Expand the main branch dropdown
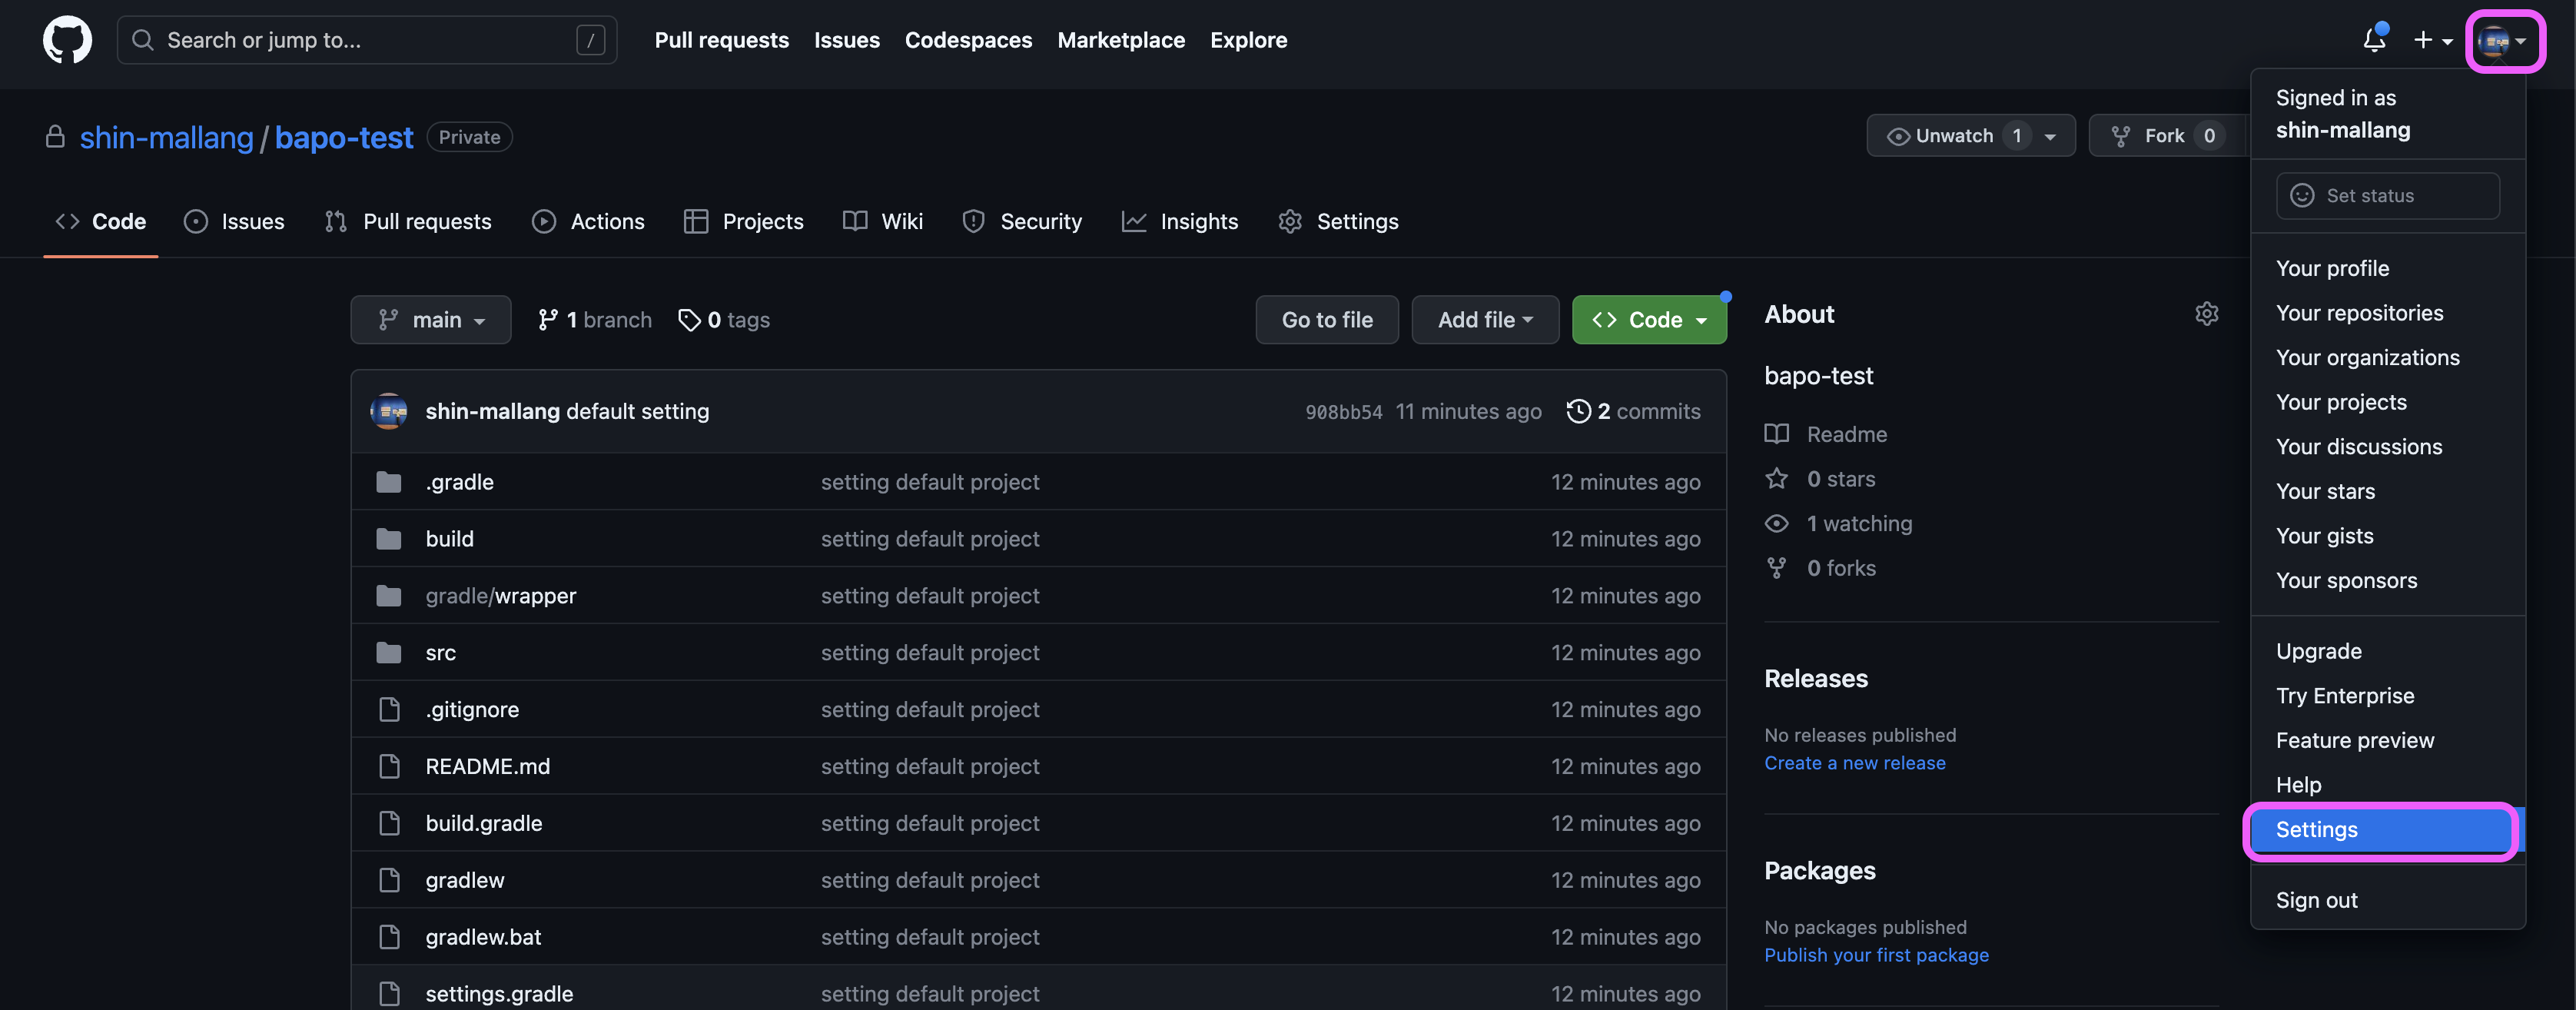The width and height of the screenshot is (2576, 1010). click(431, 320)
